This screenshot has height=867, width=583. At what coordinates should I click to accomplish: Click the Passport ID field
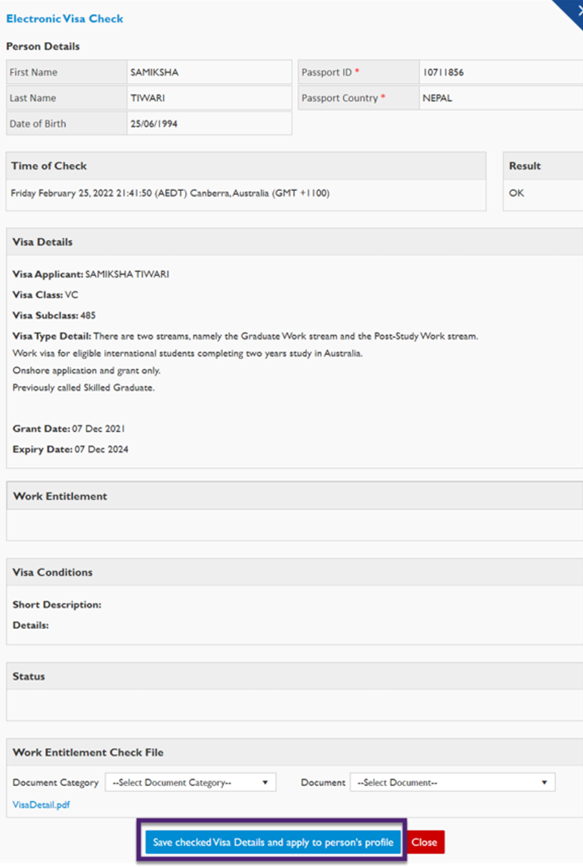pos(501,72)
